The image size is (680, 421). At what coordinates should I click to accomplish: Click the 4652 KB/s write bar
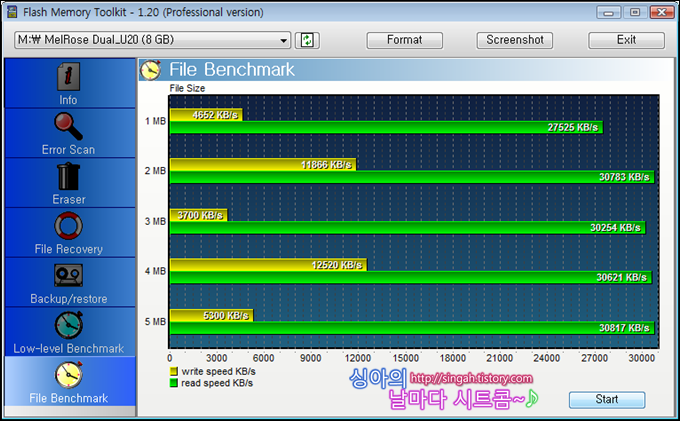click(206, 115)
